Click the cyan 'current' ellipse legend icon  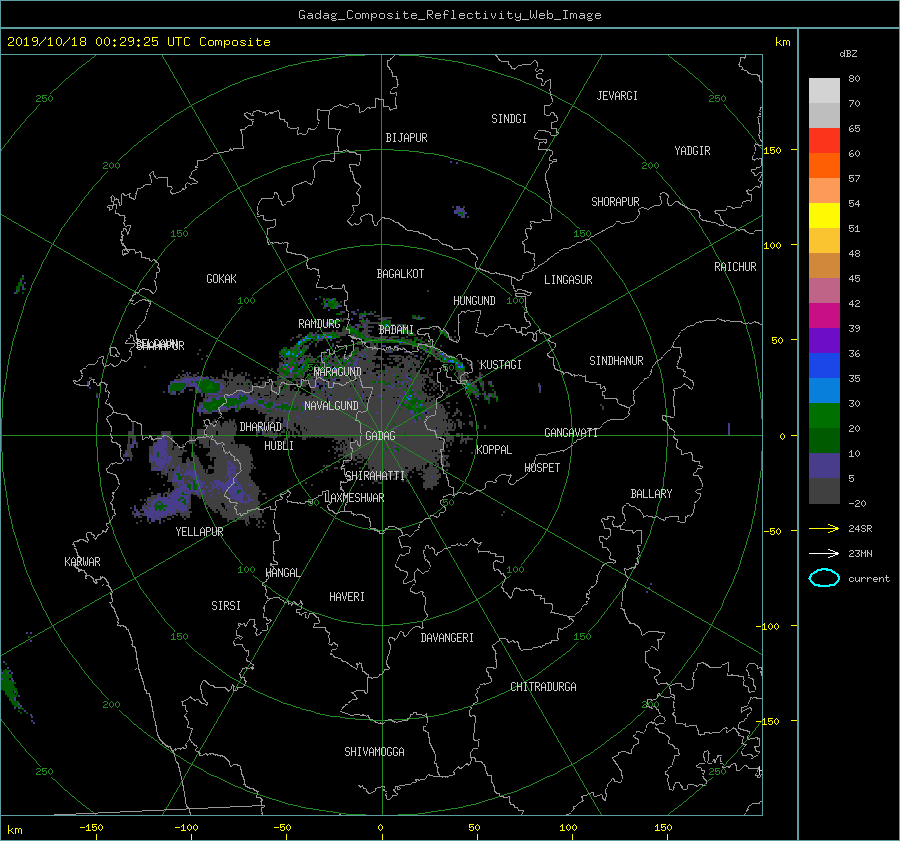pyautogui.click(x=824, y=578)
